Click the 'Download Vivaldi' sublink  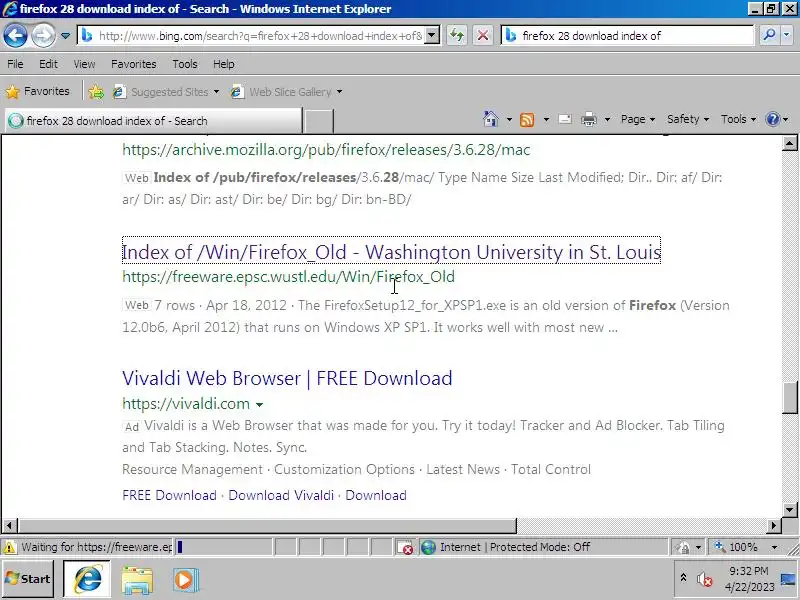(x=281, y=495)
